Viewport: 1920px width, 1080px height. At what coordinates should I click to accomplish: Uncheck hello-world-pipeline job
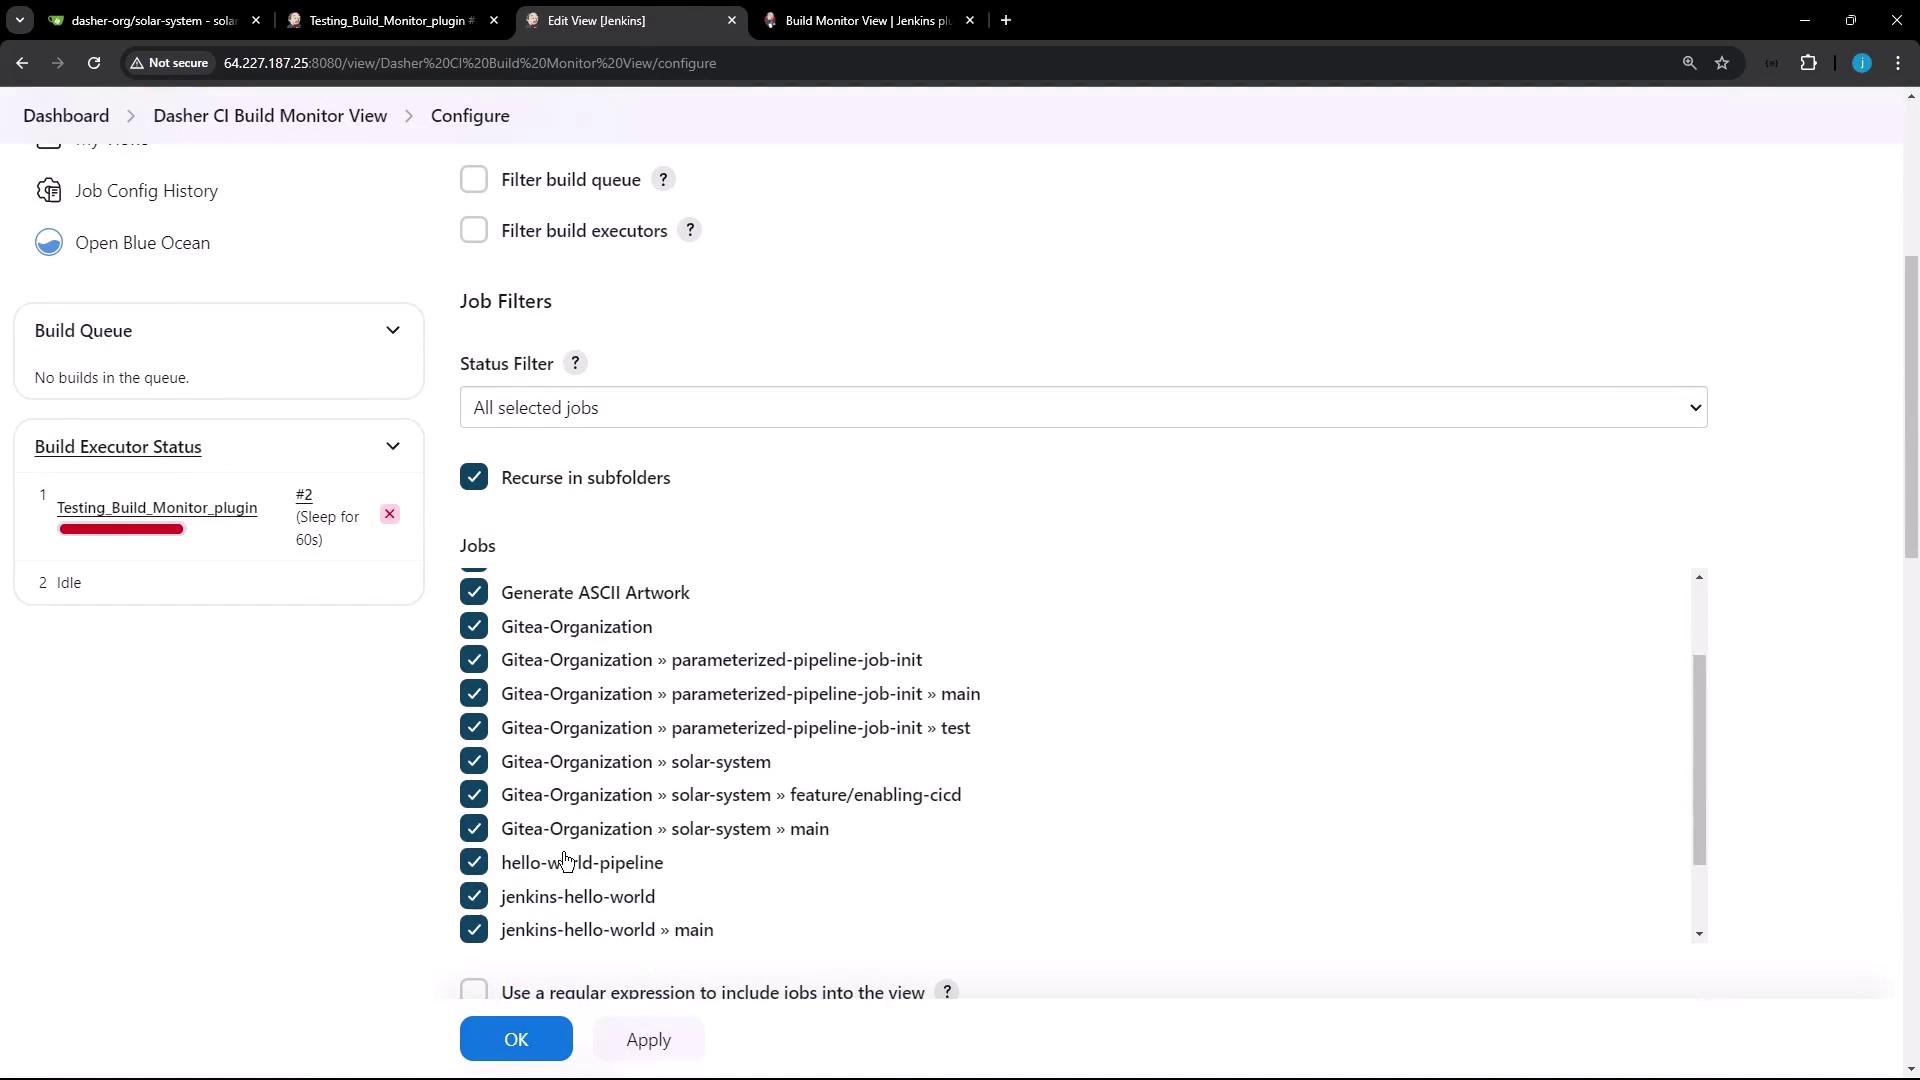click(474, 862)
